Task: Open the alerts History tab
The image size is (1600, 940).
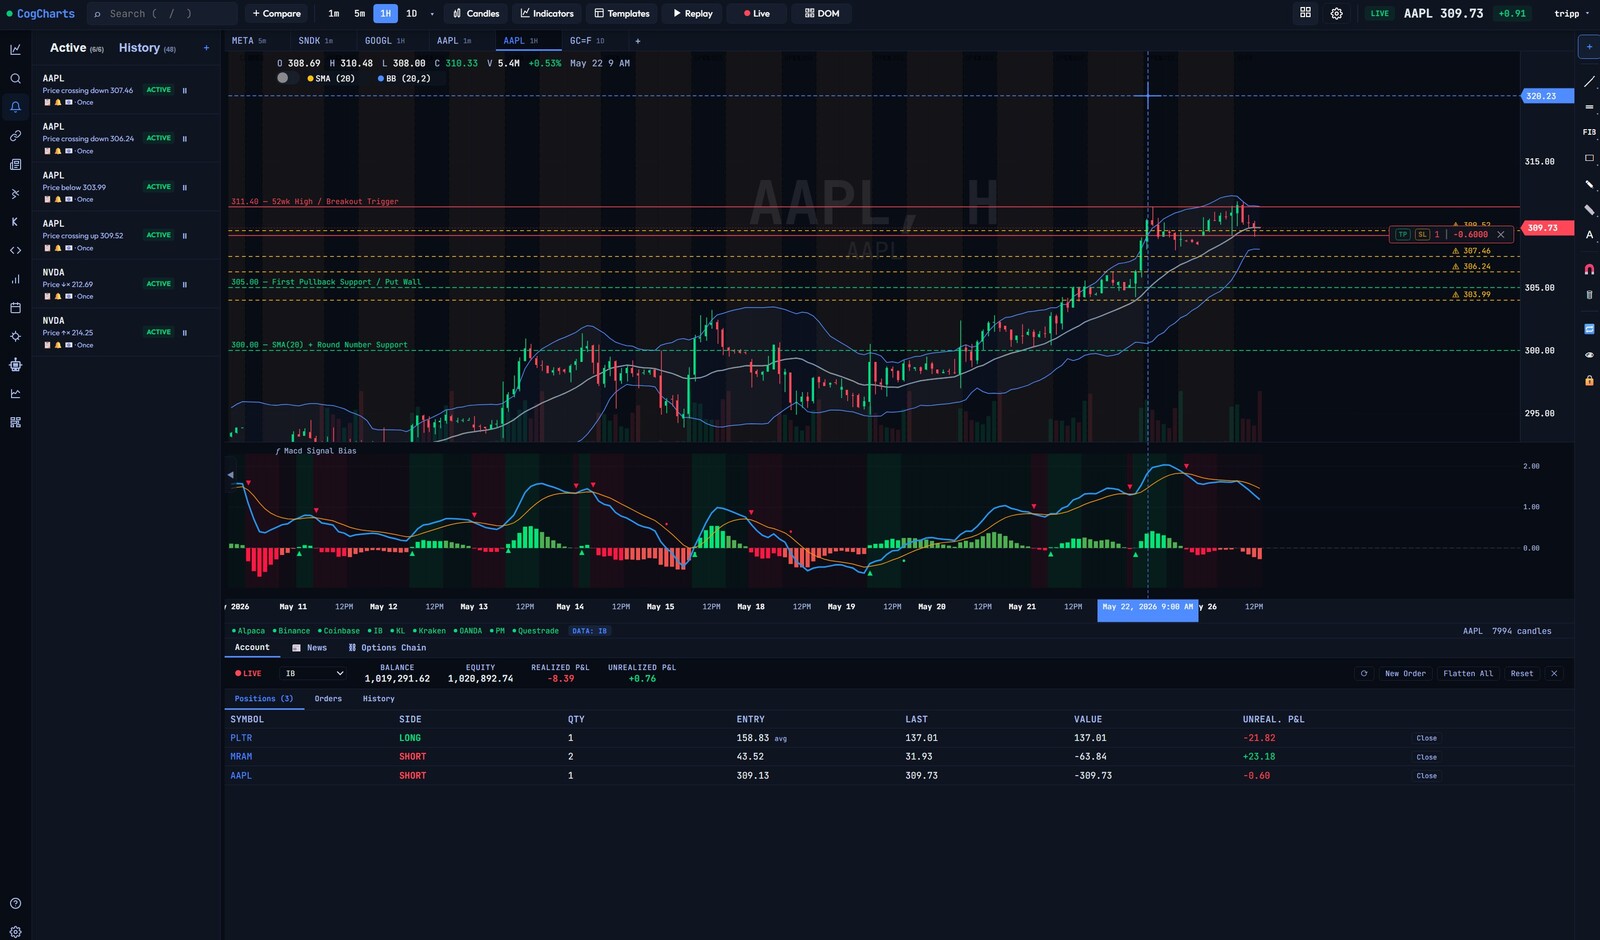Action: (147, 48)
